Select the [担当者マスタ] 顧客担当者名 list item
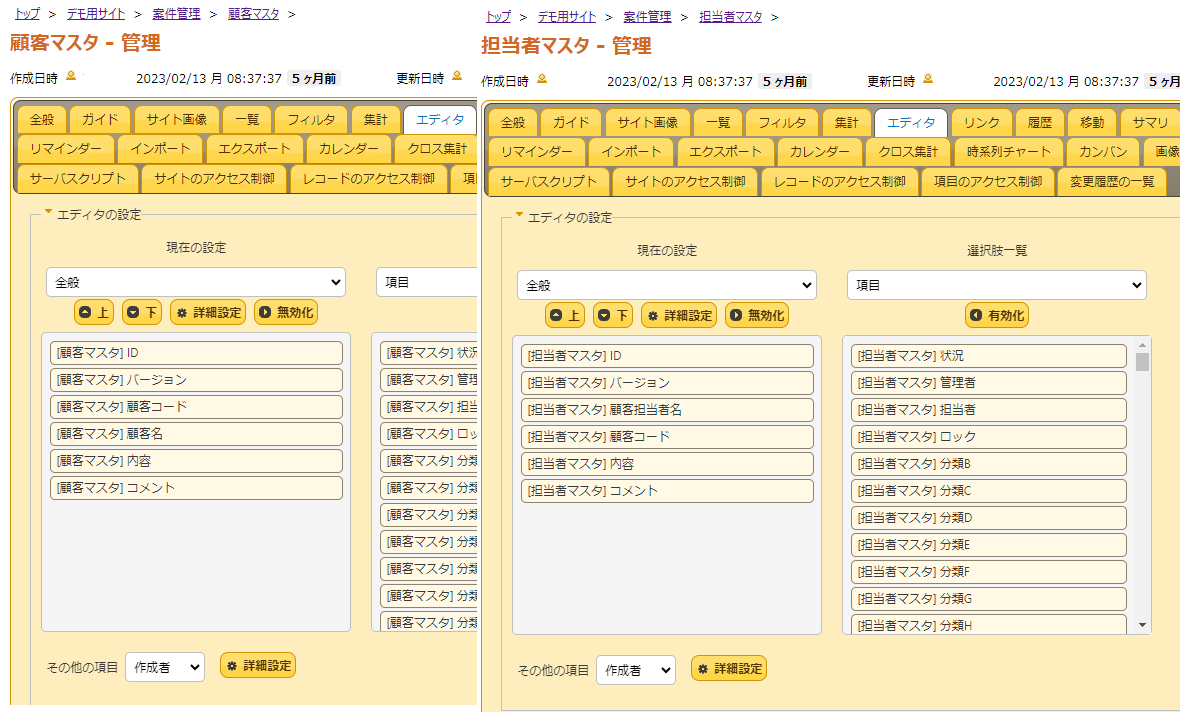The image size is (1181, 712). pyautogui.click(x=667, y=410)
